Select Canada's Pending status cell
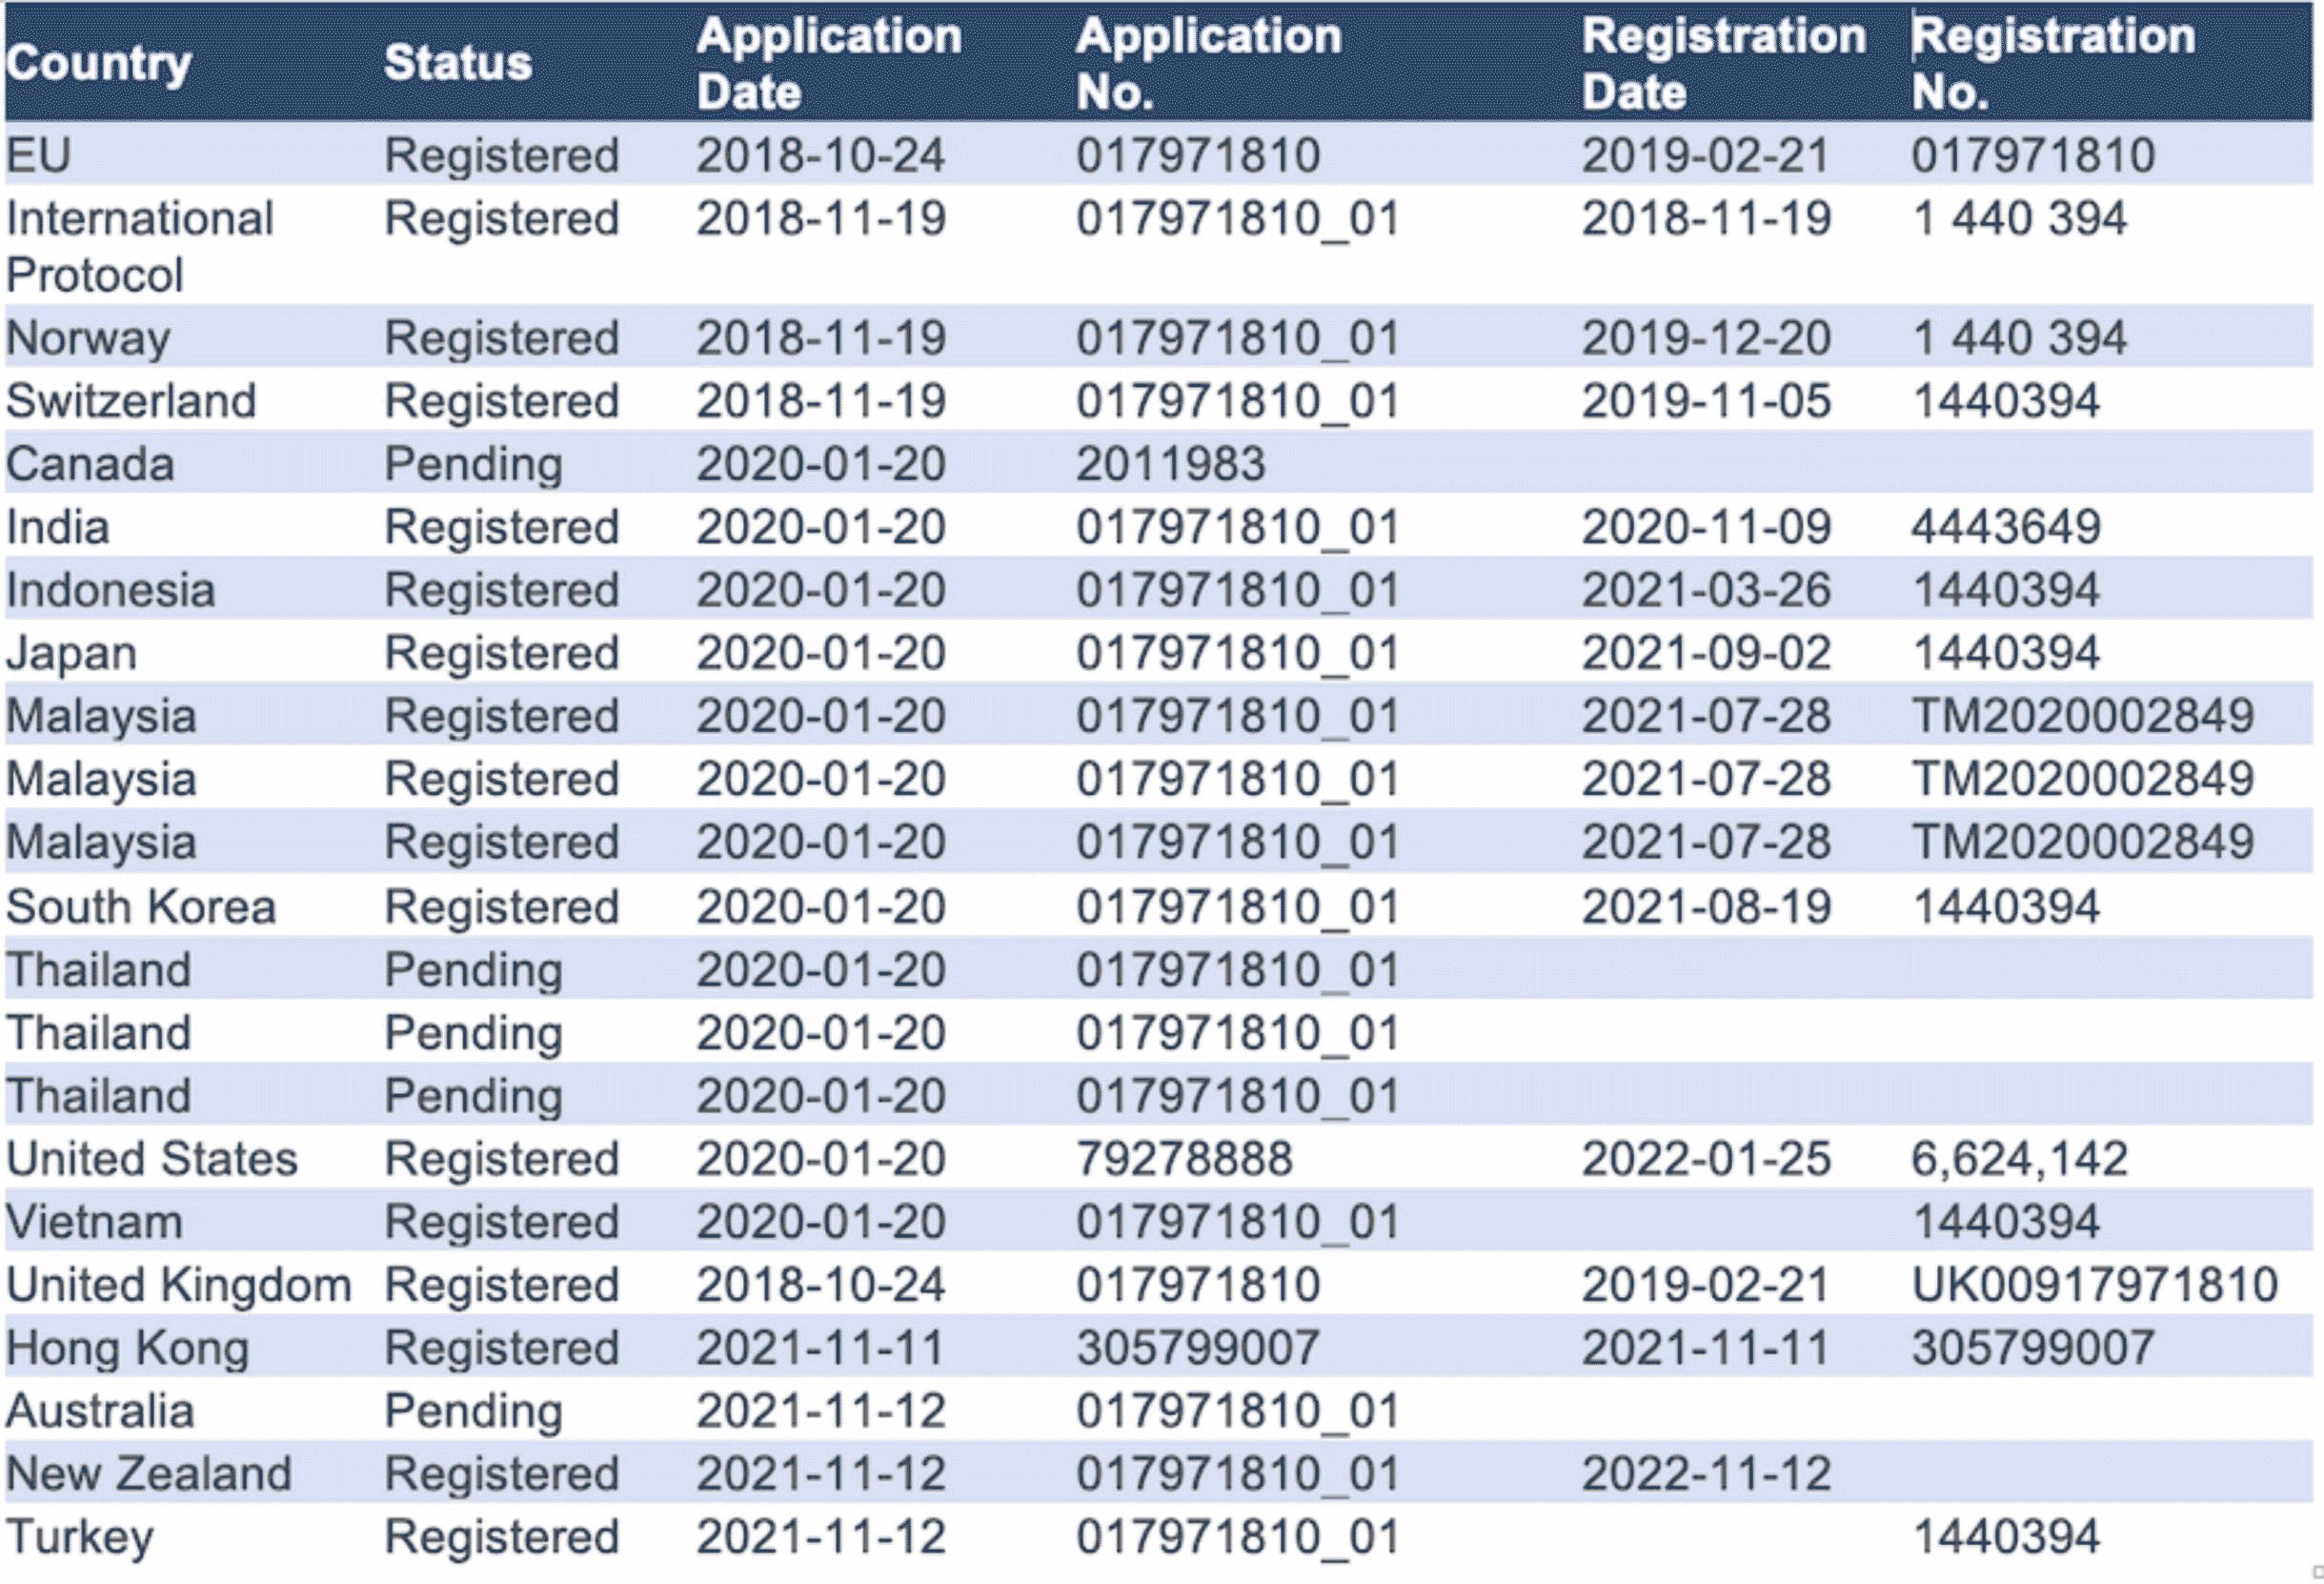 coord(474,465)
